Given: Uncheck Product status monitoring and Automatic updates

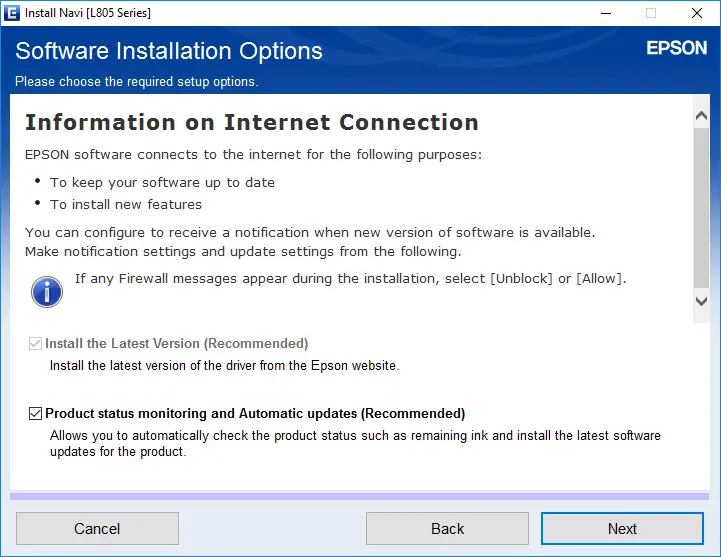Looking at the screenshot, I should pos(36,414).
